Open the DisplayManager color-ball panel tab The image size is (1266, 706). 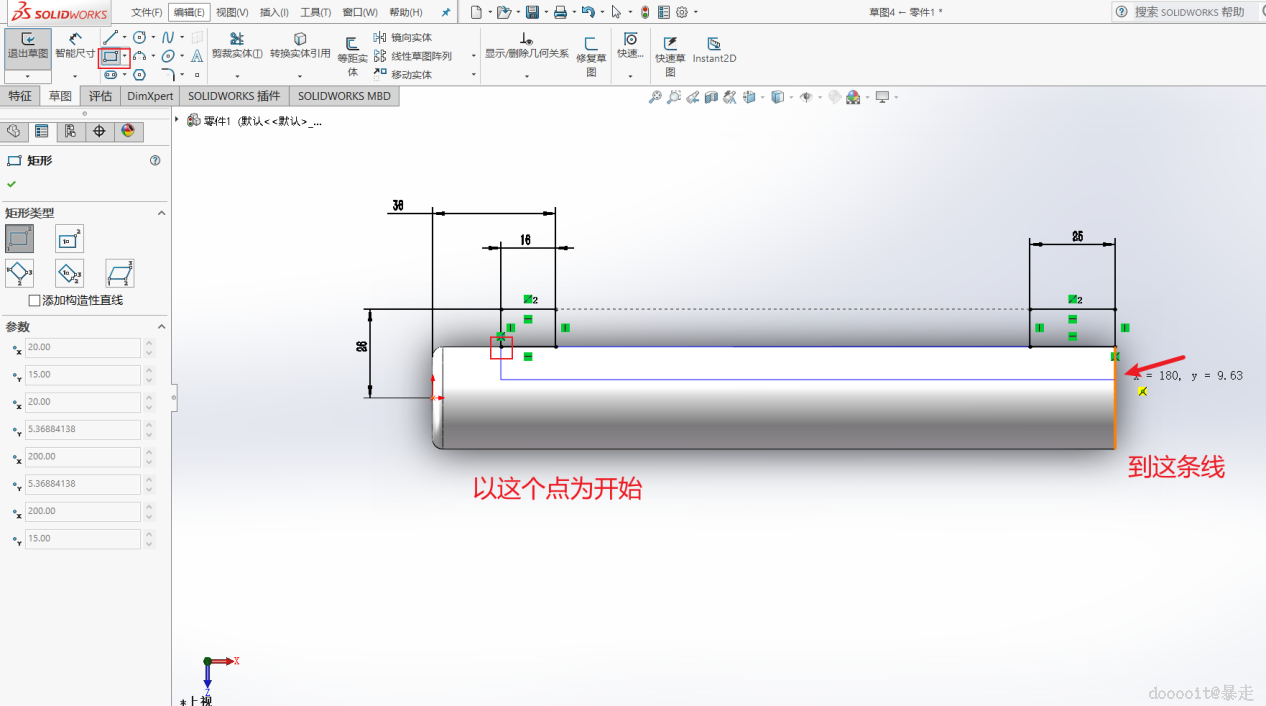[128, 131]
